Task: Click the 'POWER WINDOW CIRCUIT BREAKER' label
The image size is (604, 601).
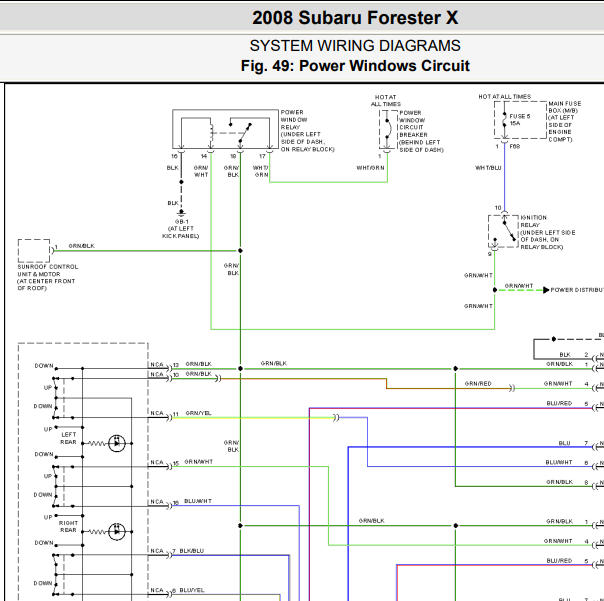Action: click(x=421, y=131)
